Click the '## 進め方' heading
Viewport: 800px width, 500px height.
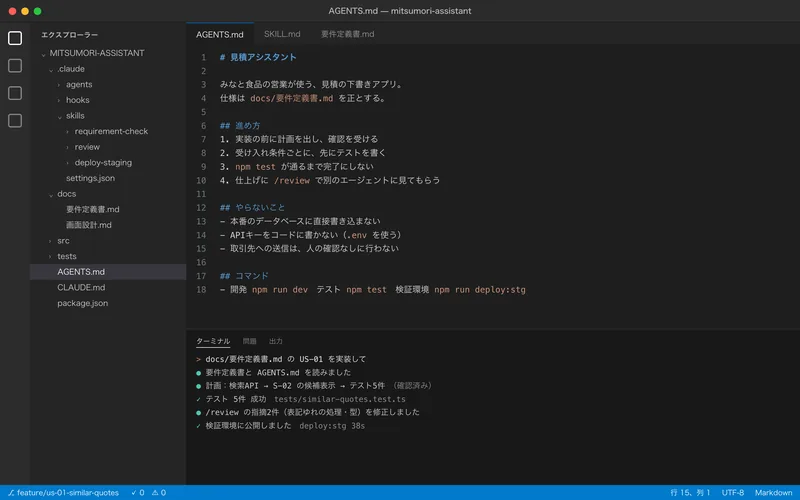pos(240,126)
